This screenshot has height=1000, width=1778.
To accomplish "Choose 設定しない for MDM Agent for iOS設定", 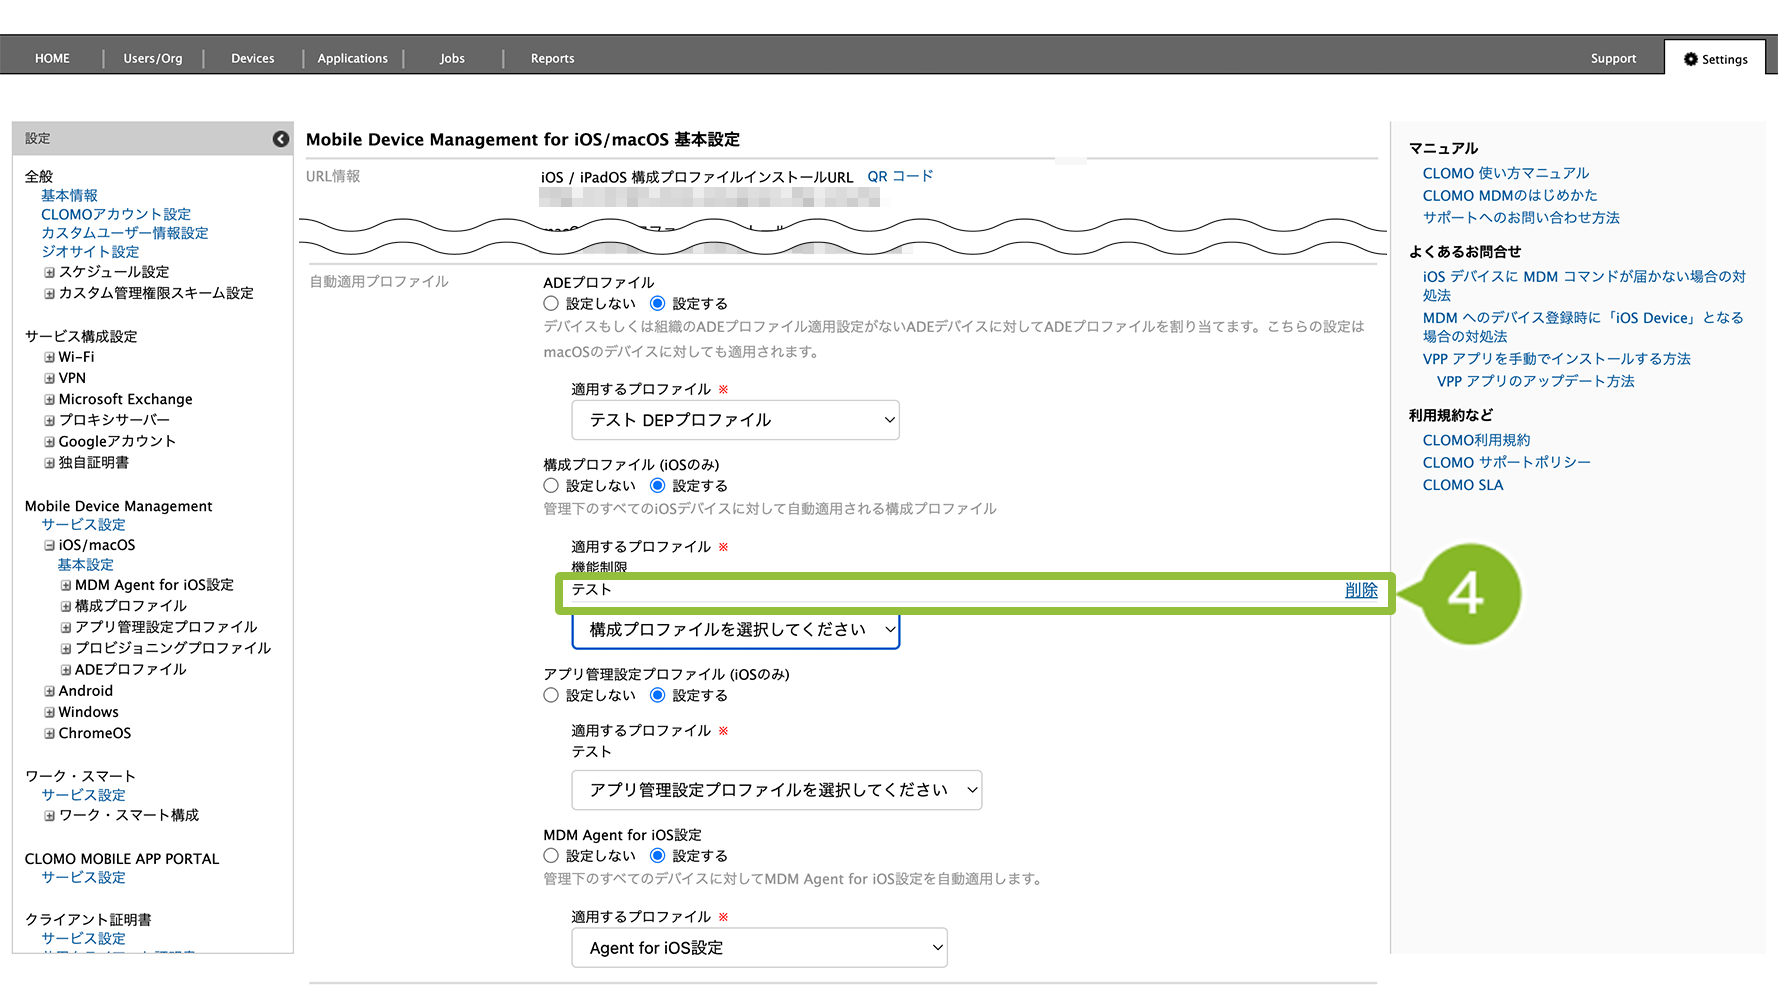I will click(x=551, y=856).
